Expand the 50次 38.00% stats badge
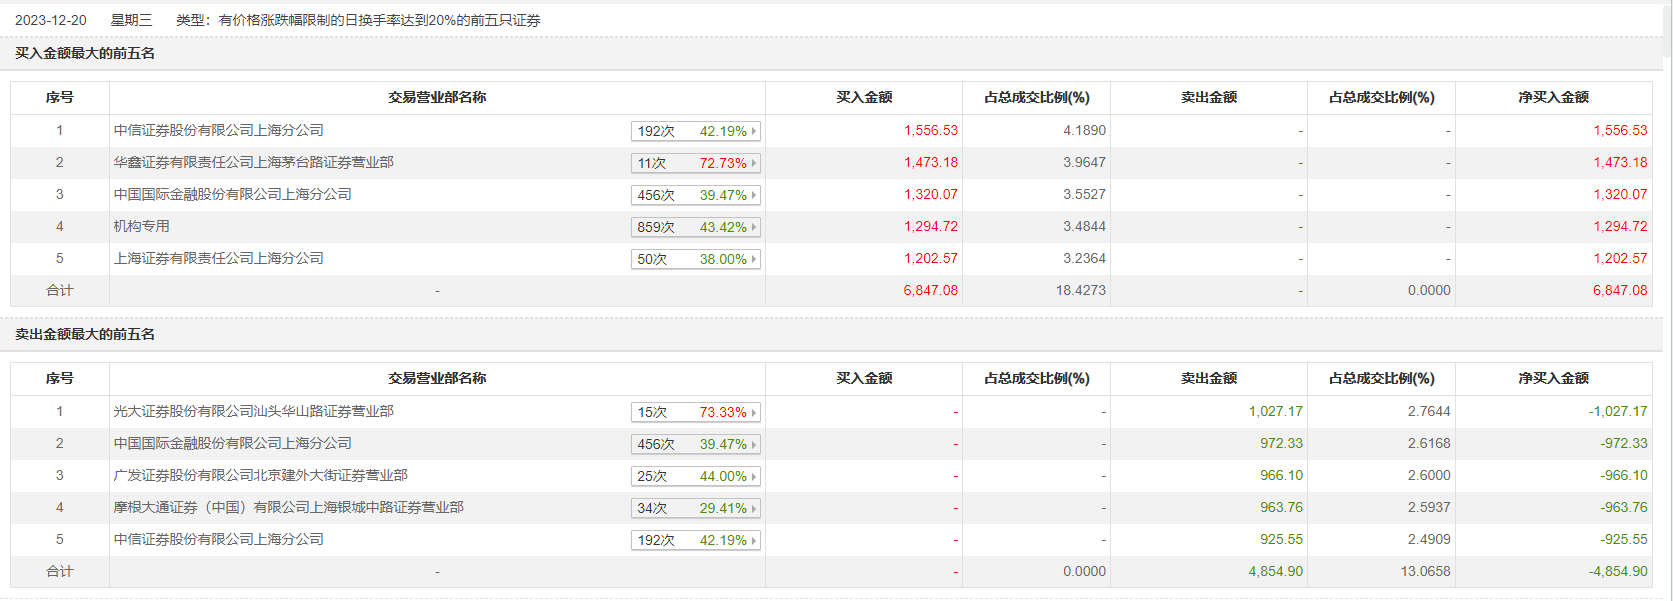 pos(695,259)
